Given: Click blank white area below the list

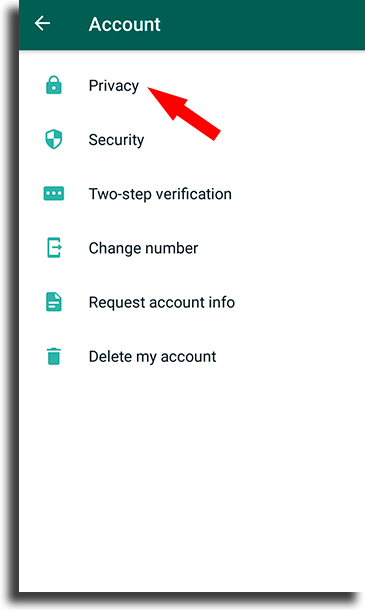Looking at the screenshot, I should (192, 486).
